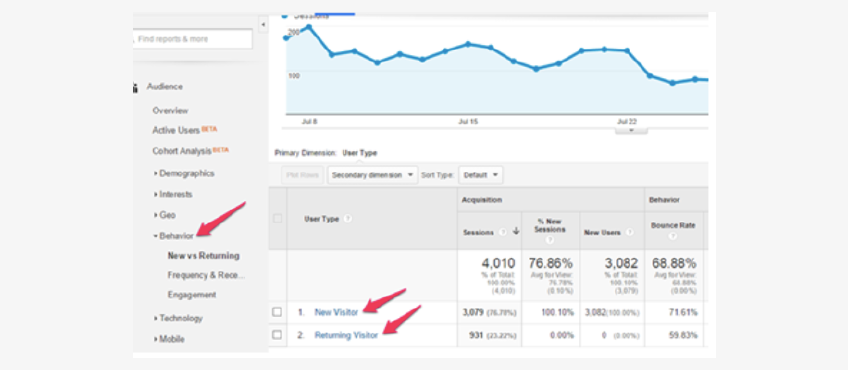Click the Audience section icon

[x=135, y=87]
